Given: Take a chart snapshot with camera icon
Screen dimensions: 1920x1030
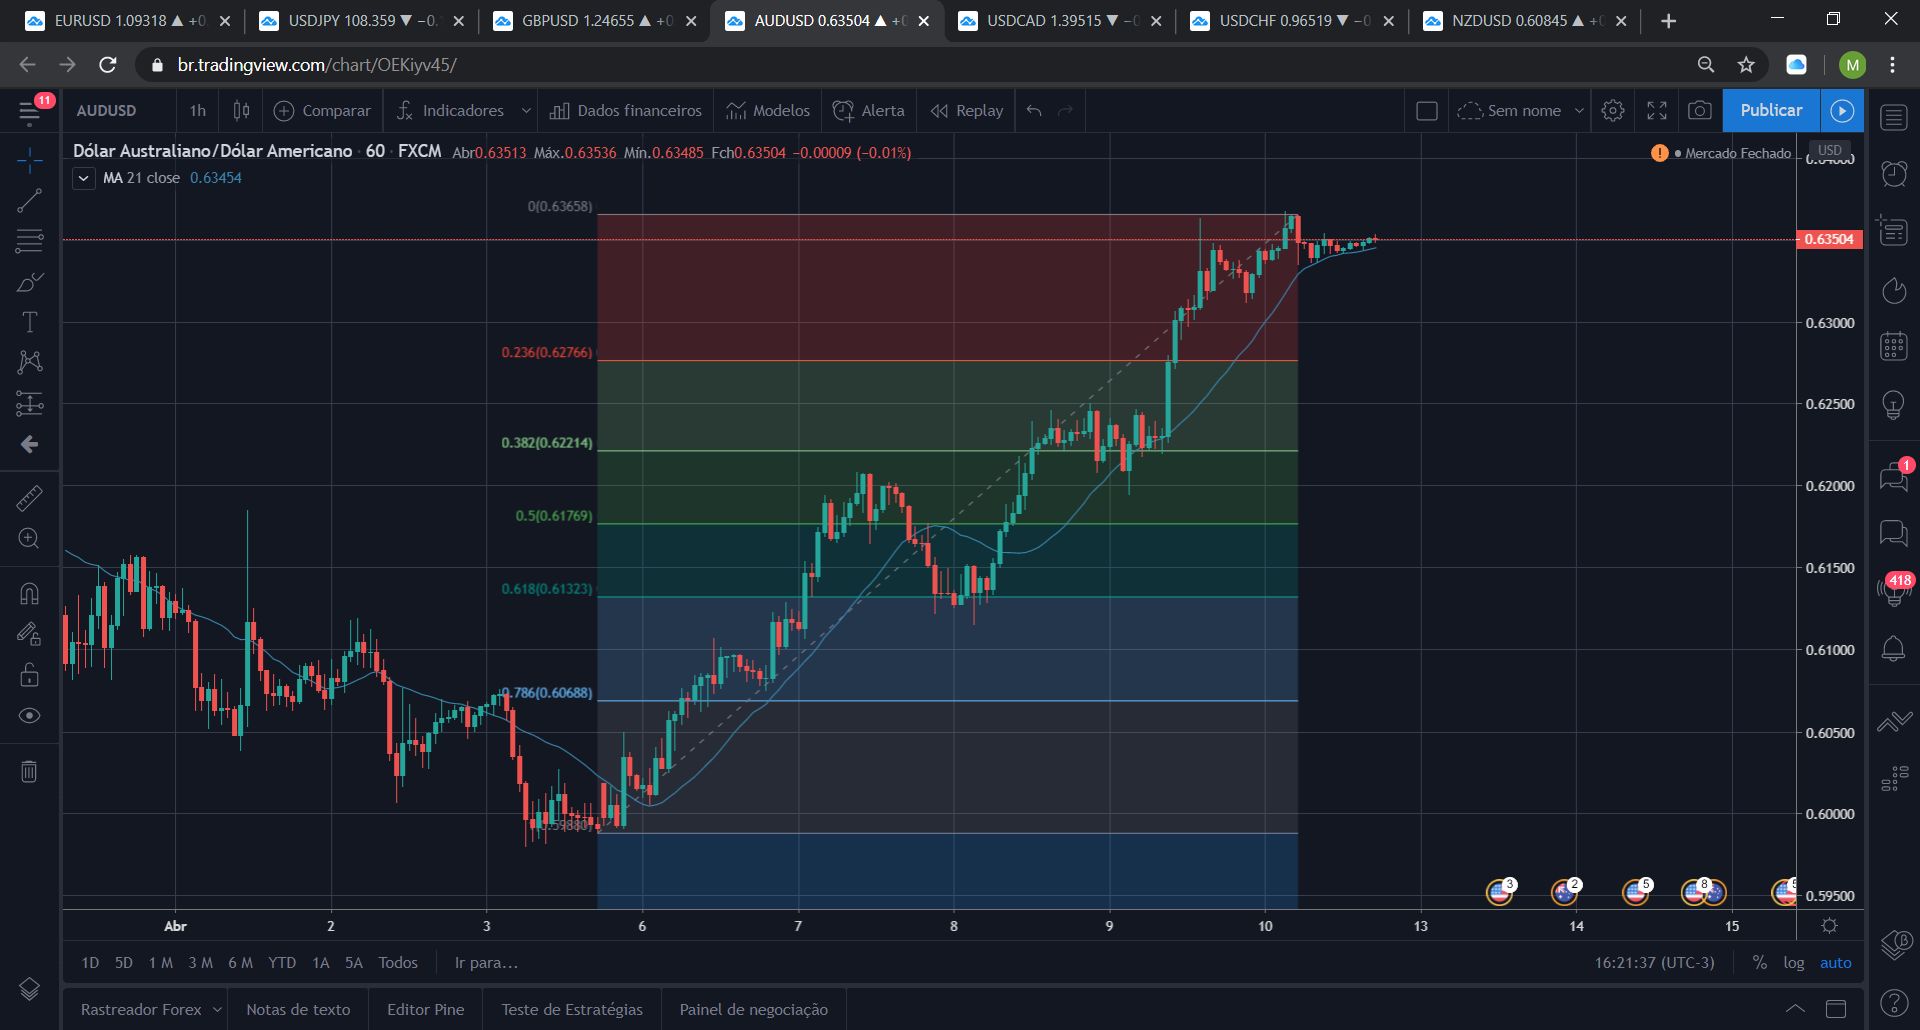Looking at the screenshot, I should pos(1700,111).
